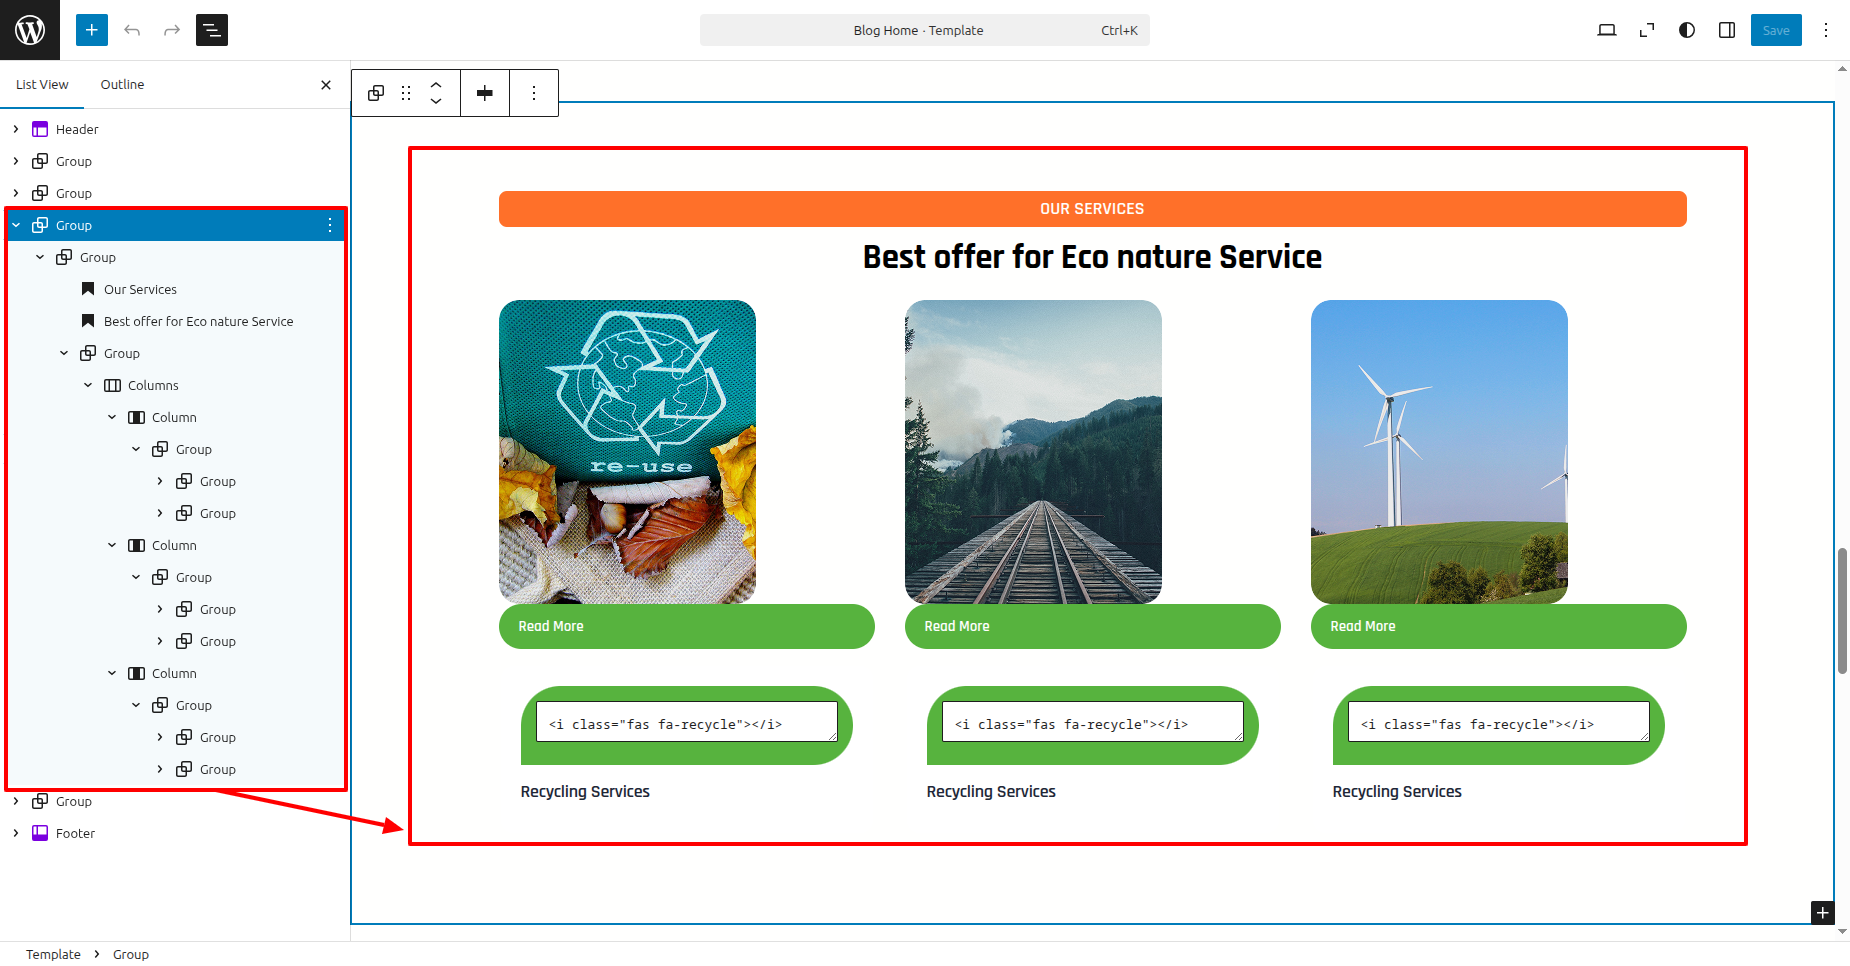Image resolution: width=1850 pixels, height=966 pixels.
Task: Open top-right Options three-dot menu
Action: pos(1826,30)
